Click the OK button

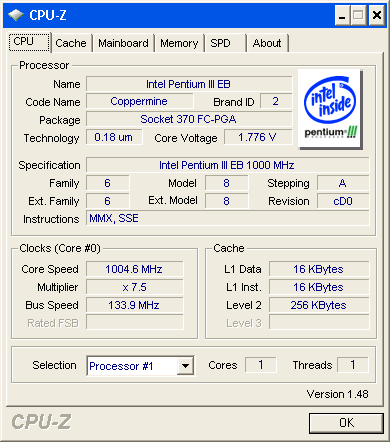click(346, 423)
